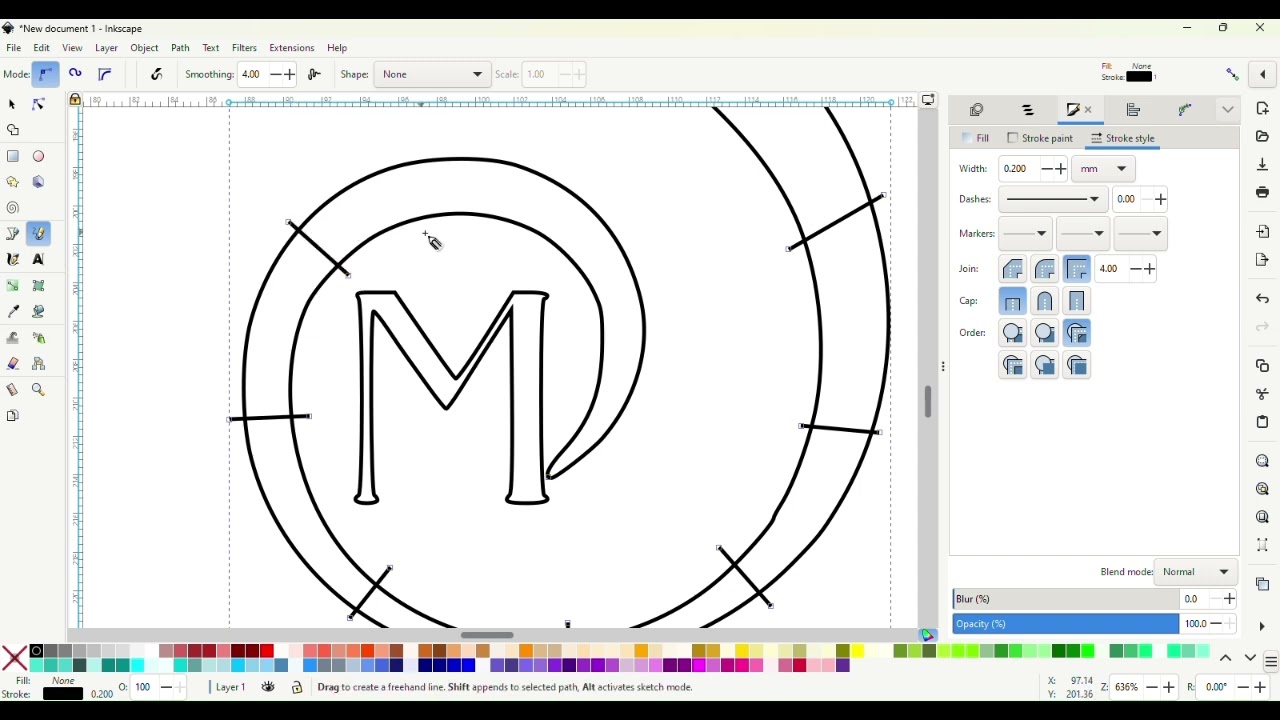Screen dimensions: 1280x720
Task: Click the stroke Width input field
Action: click(x=1020, y=170)
